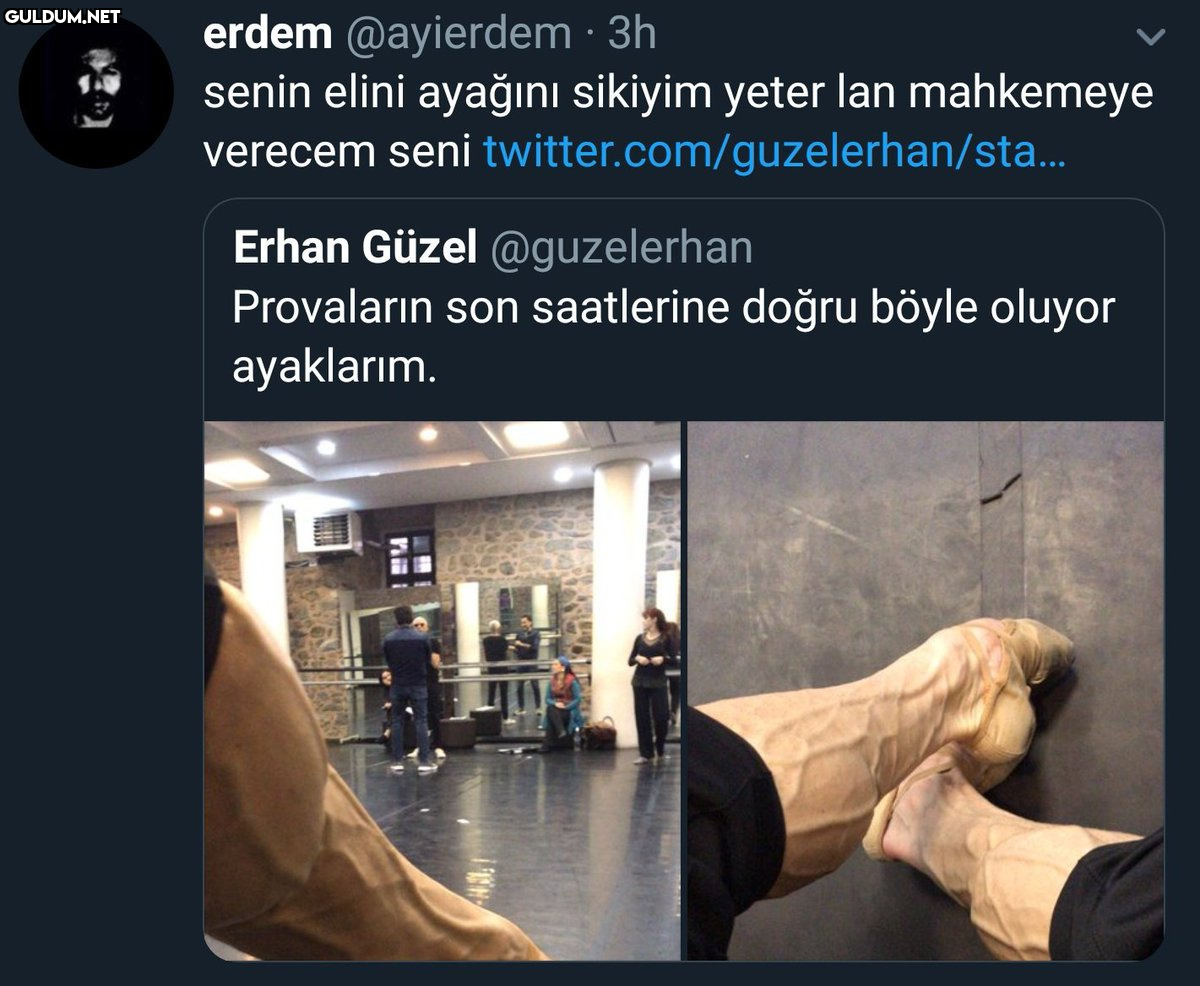1200x986 pixels.
Task: Click the seated woman with the teal headscarf
Action: pyautogui.click(x=563, y=703)
